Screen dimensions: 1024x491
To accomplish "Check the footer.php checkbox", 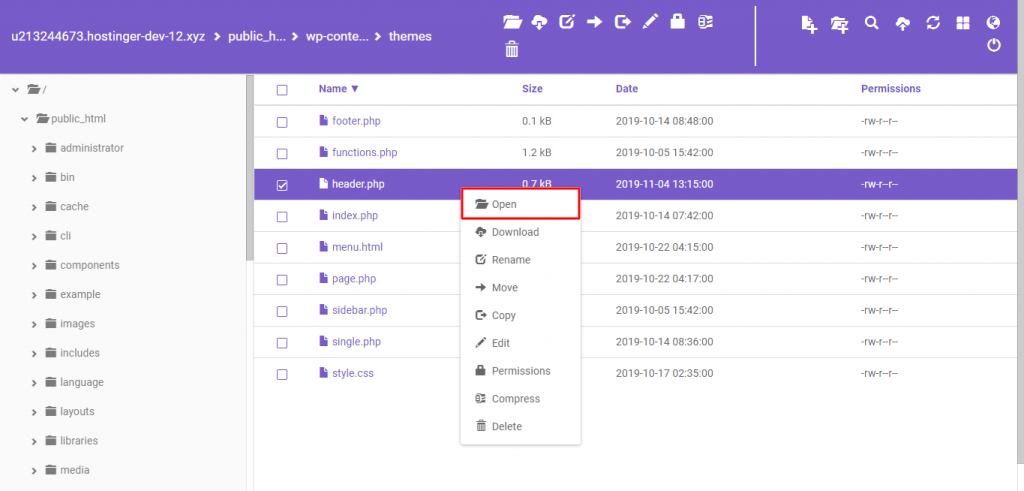I will click(x=282, y=122).
